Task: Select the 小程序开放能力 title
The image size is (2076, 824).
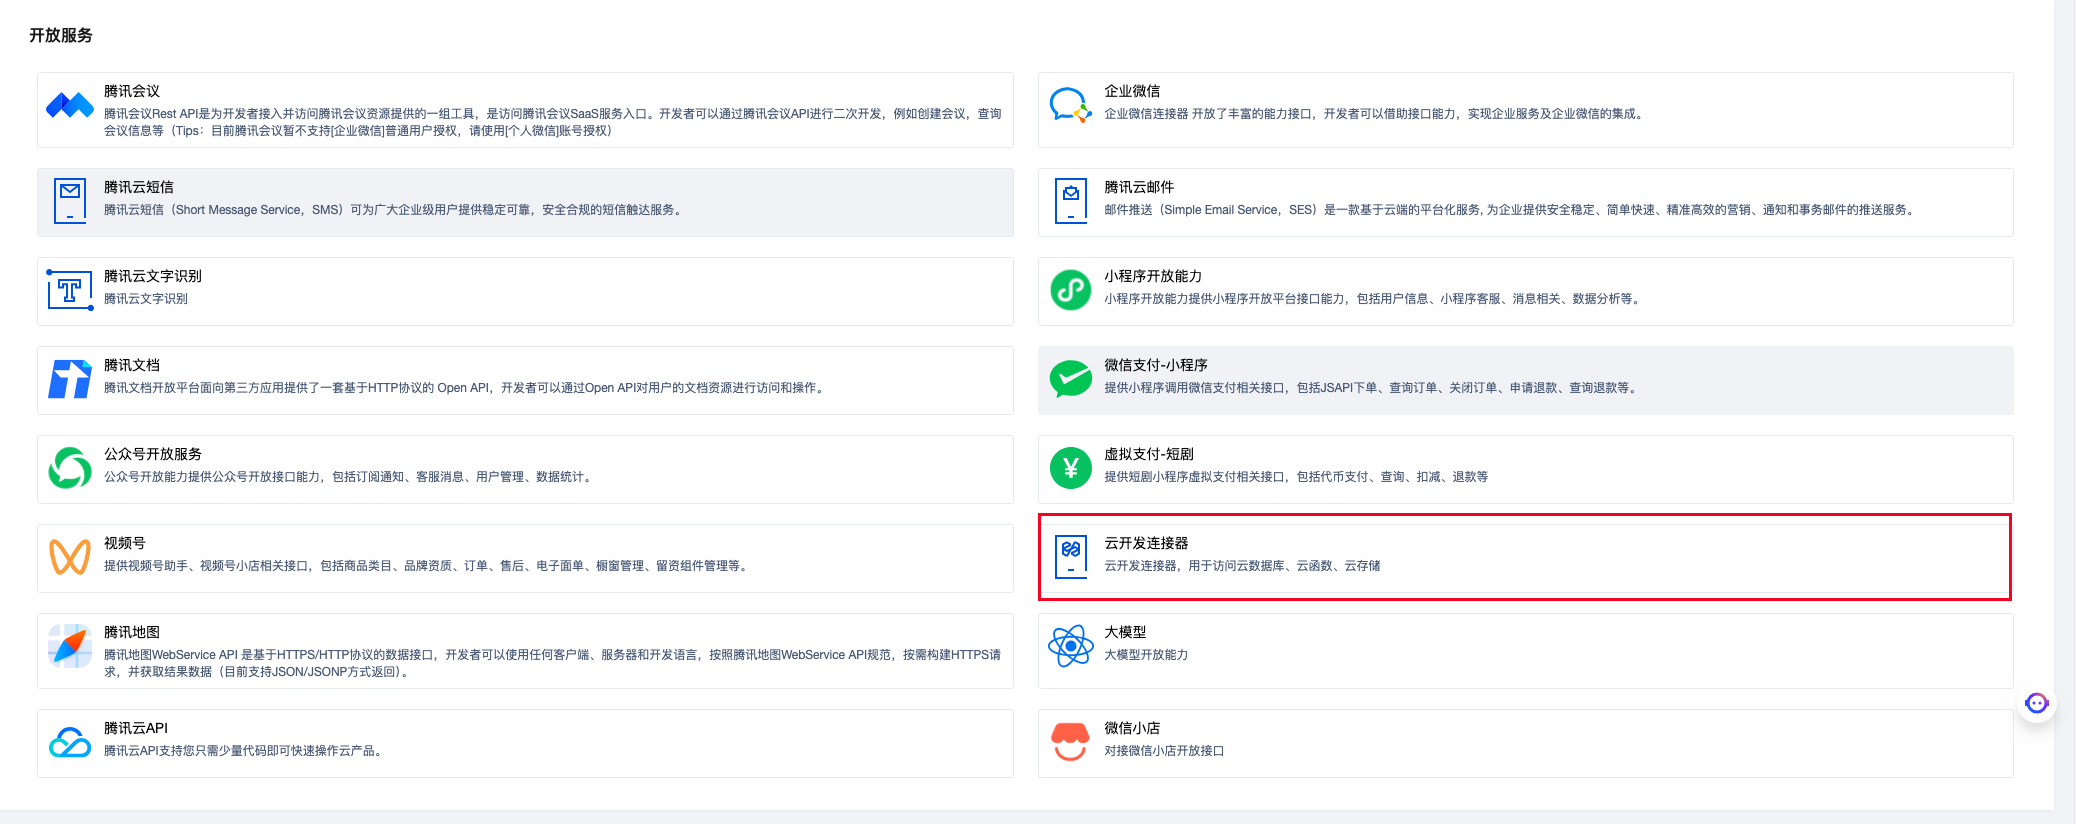Action: (1153, 276)
